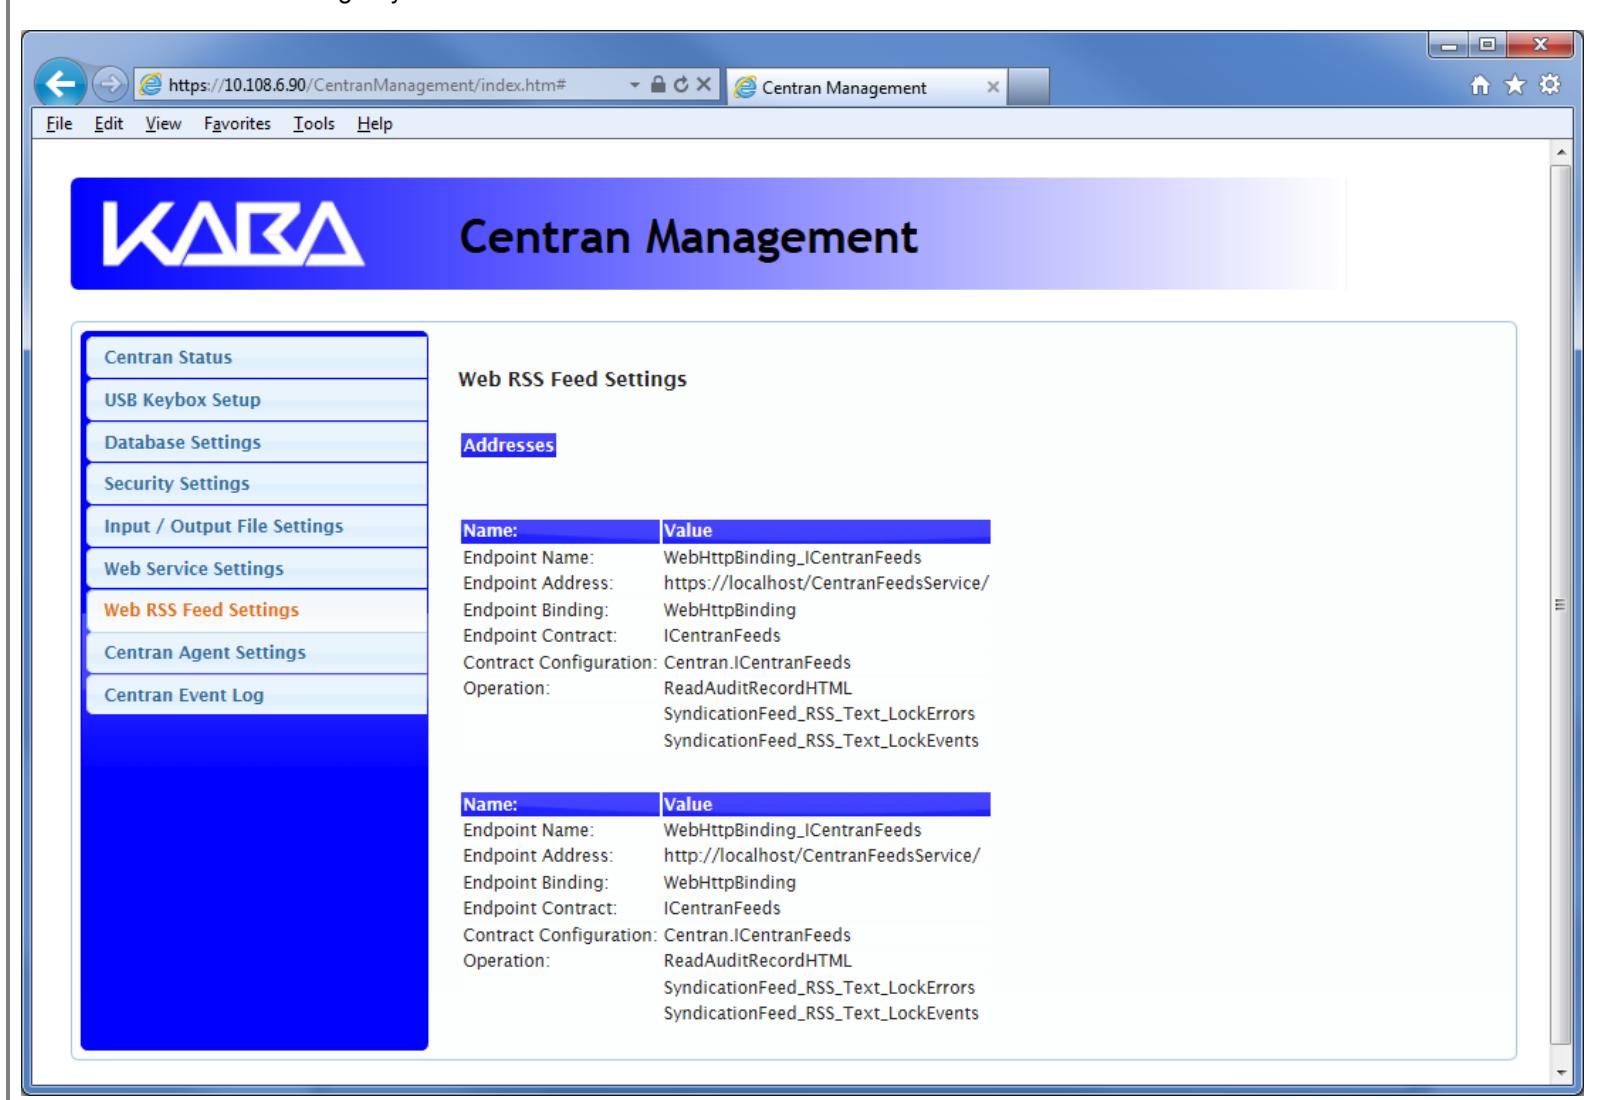Close the Centran Management tab

coord(993,87)
